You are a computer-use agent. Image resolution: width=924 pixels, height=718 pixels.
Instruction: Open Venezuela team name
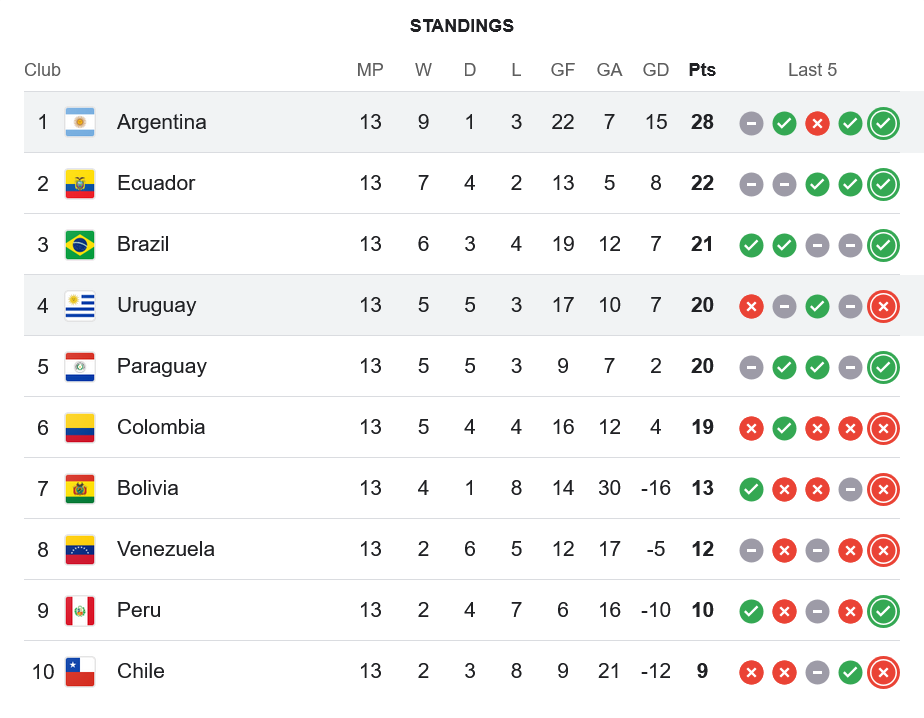pyautogui.click(x=166, y=549)
